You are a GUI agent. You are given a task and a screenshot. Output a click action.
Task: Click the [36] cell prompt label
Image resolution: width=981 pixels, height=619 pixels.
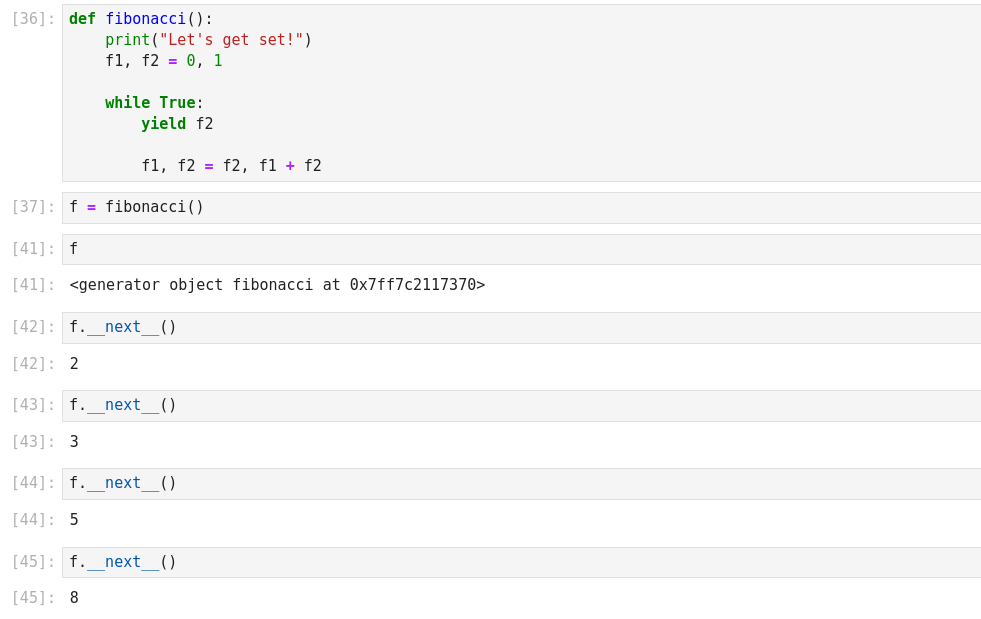coord(33,19)
